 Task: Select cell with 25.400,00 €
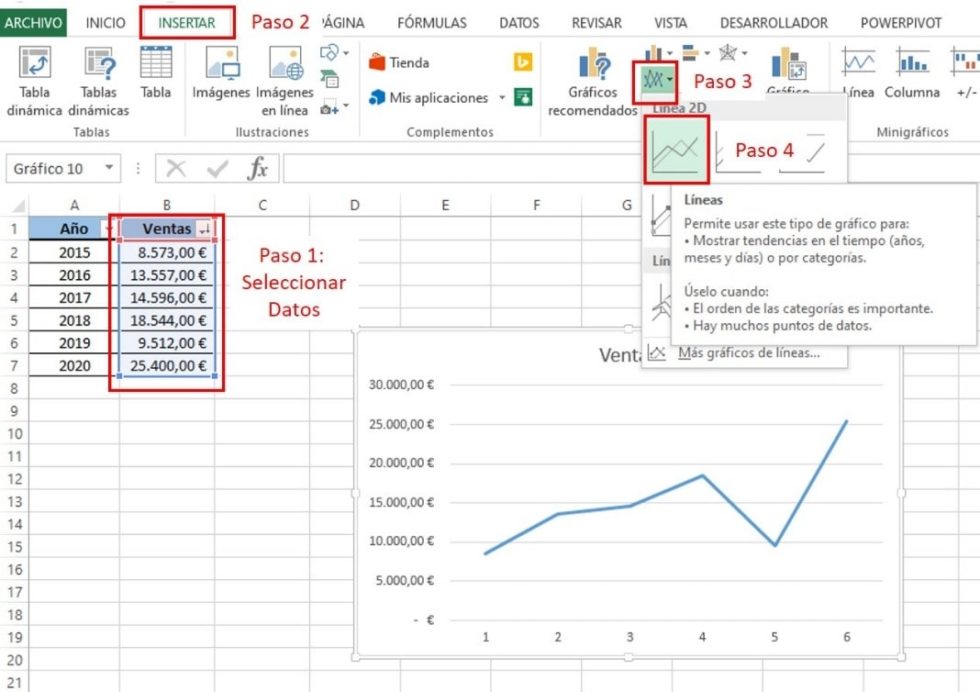[167, 365]
